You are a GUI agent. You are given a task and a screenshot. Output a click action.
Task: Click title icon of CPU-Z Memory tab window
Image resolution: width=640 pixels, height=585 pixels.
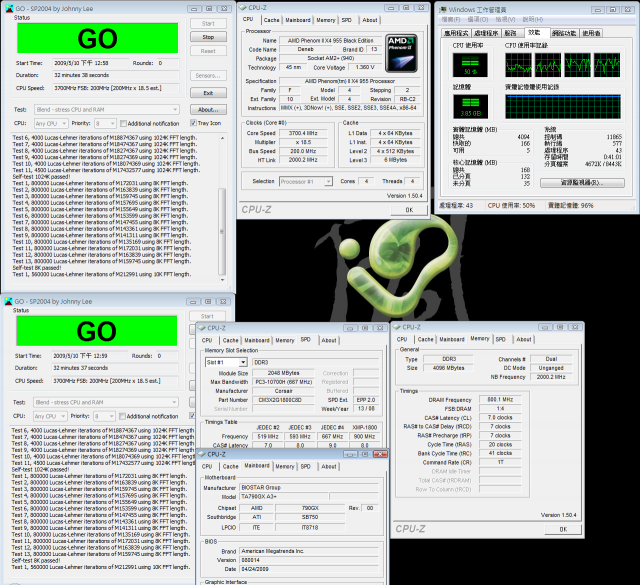(396, 327)
